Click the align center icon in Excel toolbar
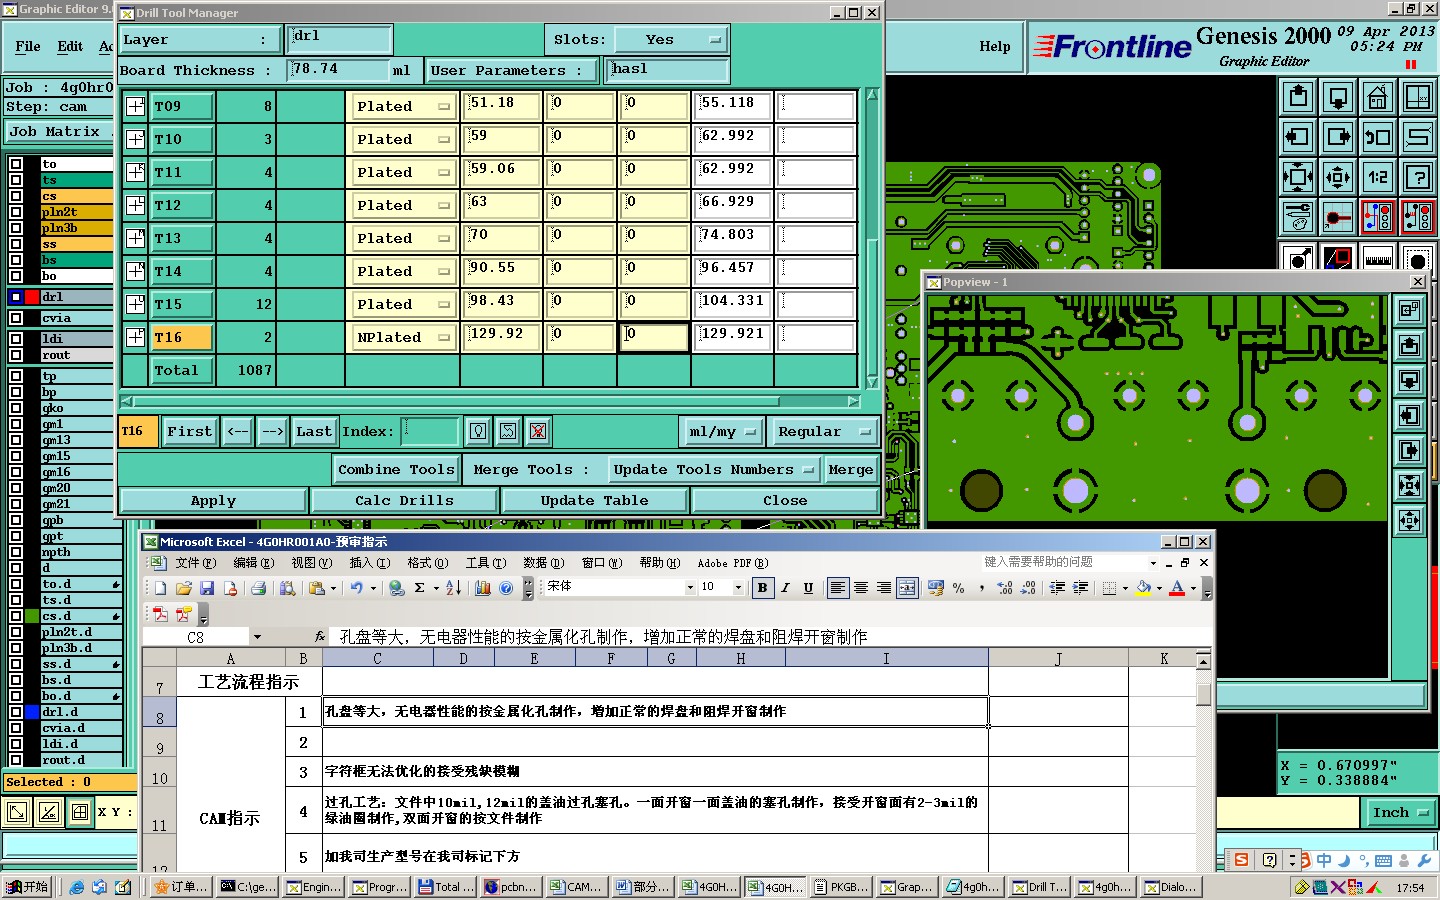This screenshot has width=1440, height=900. click(861, 588)
